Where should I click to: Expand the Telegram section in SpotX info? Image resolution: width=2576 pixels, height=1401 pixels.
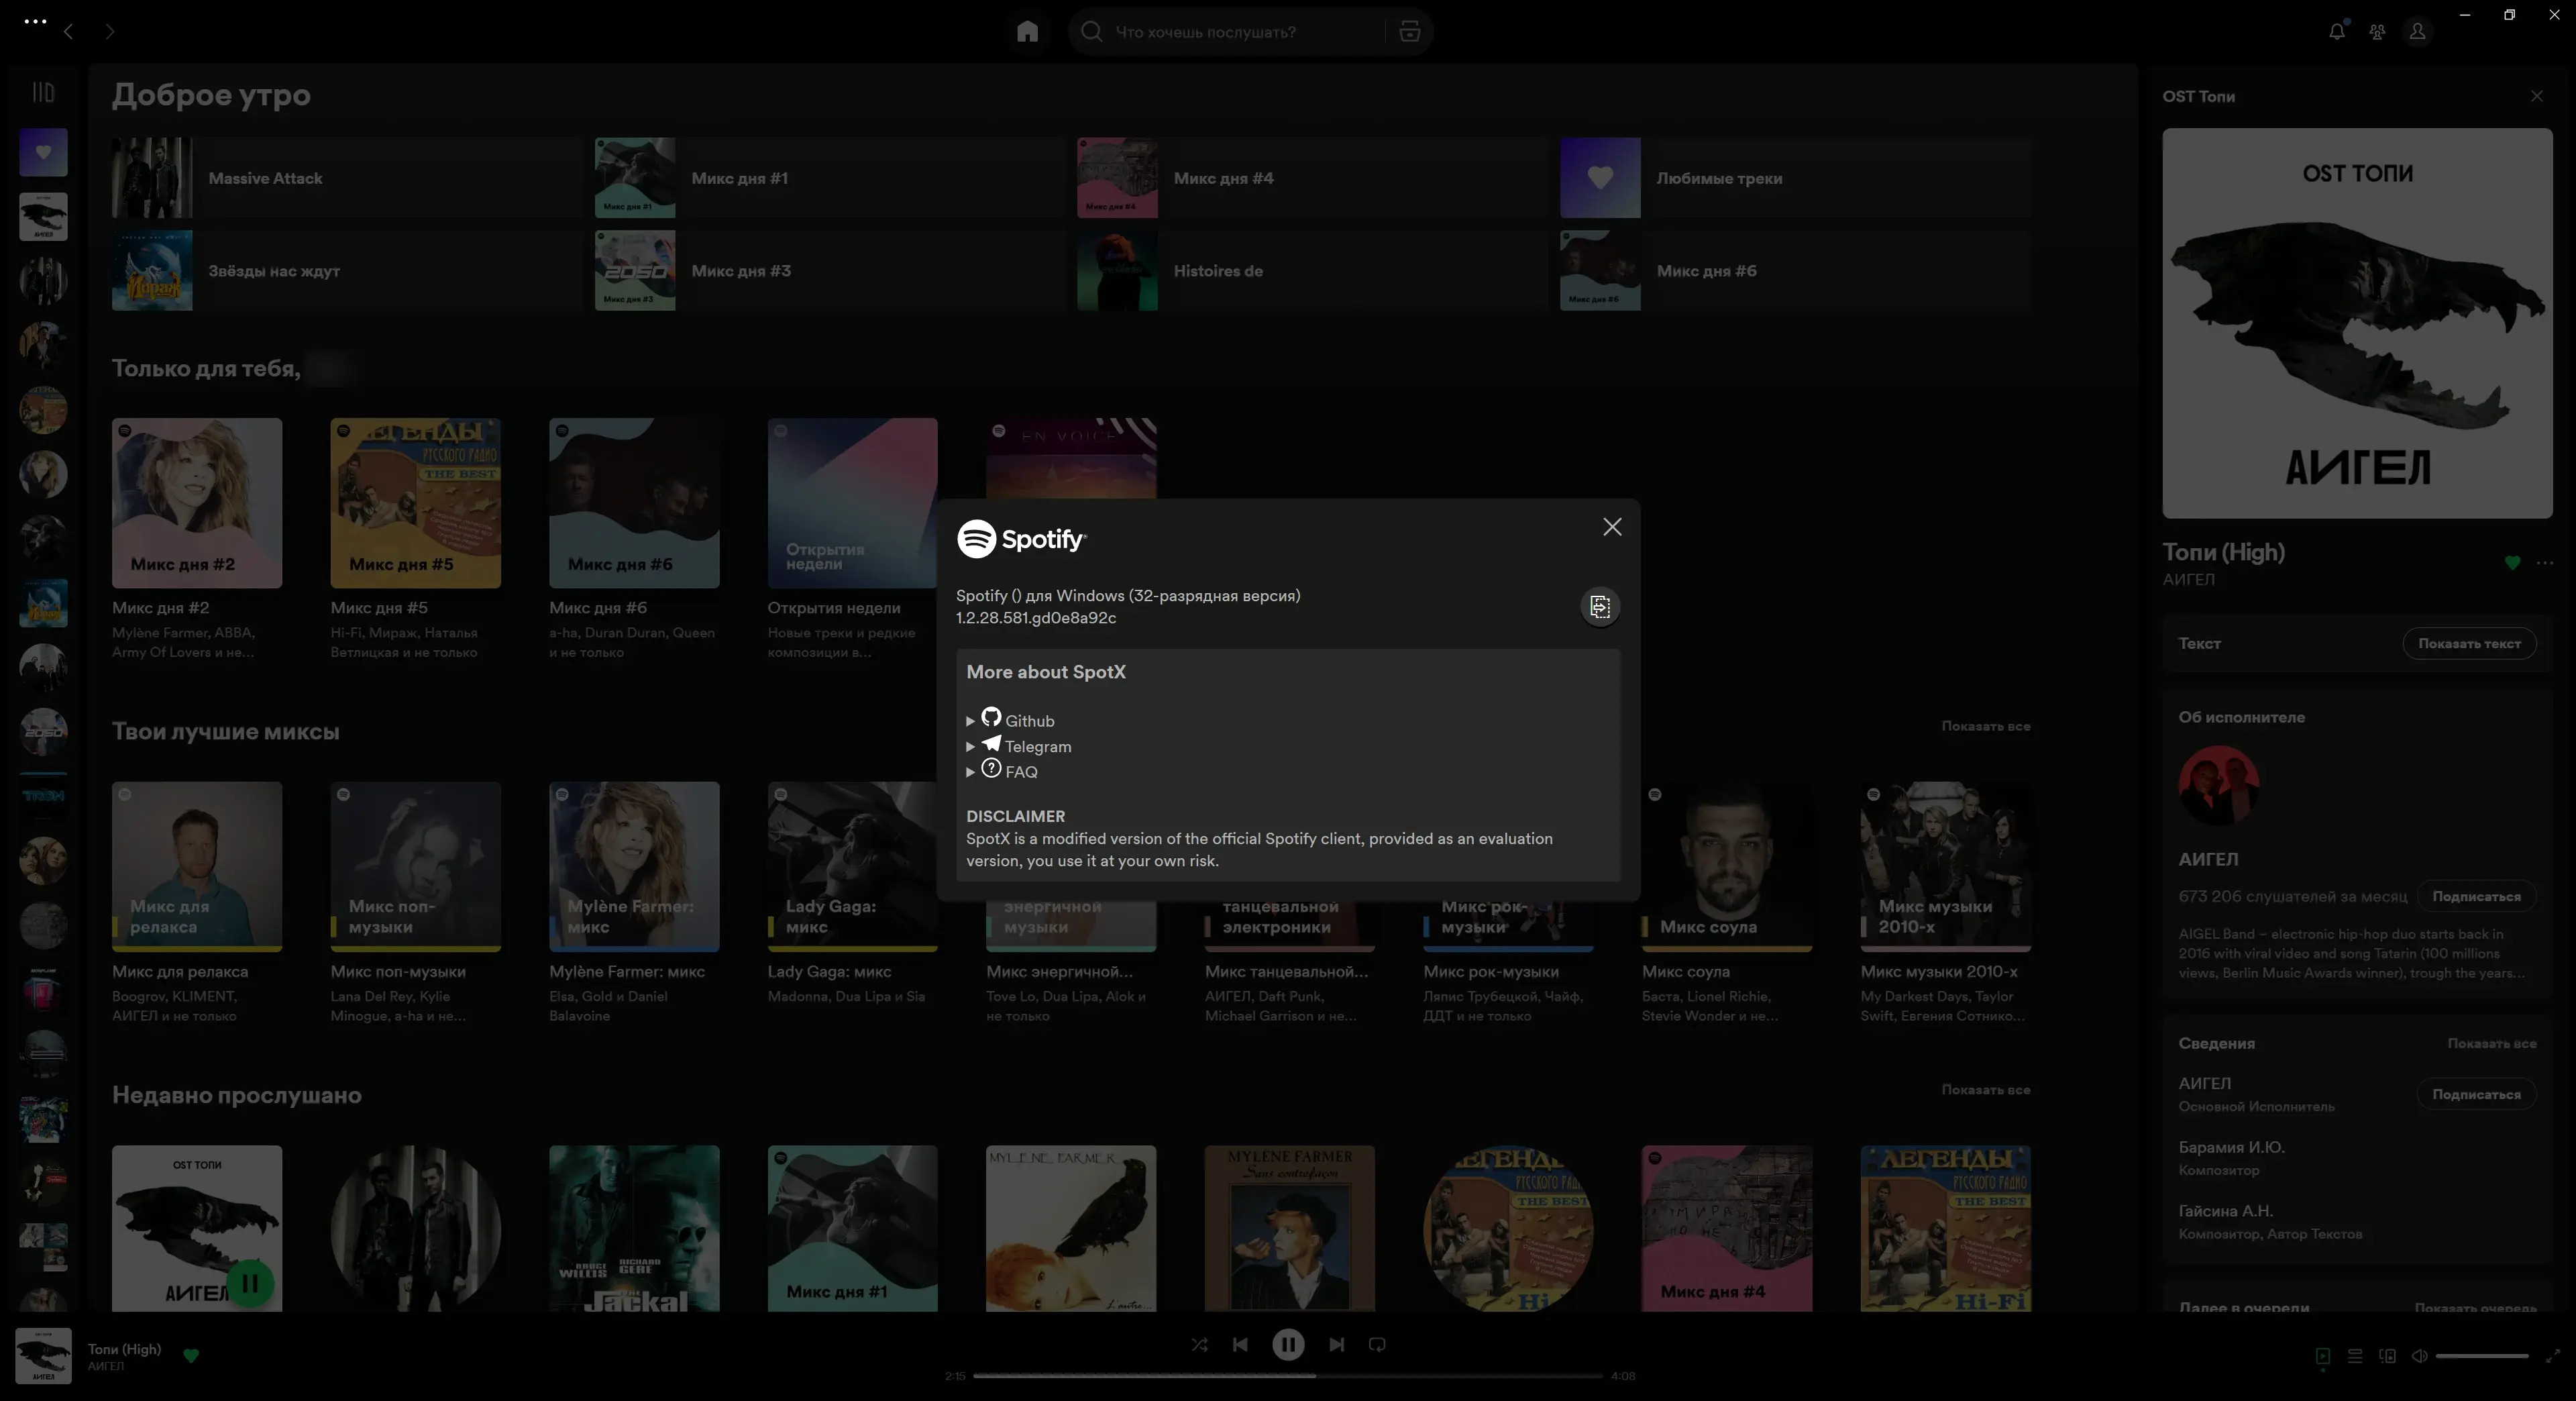970,747
